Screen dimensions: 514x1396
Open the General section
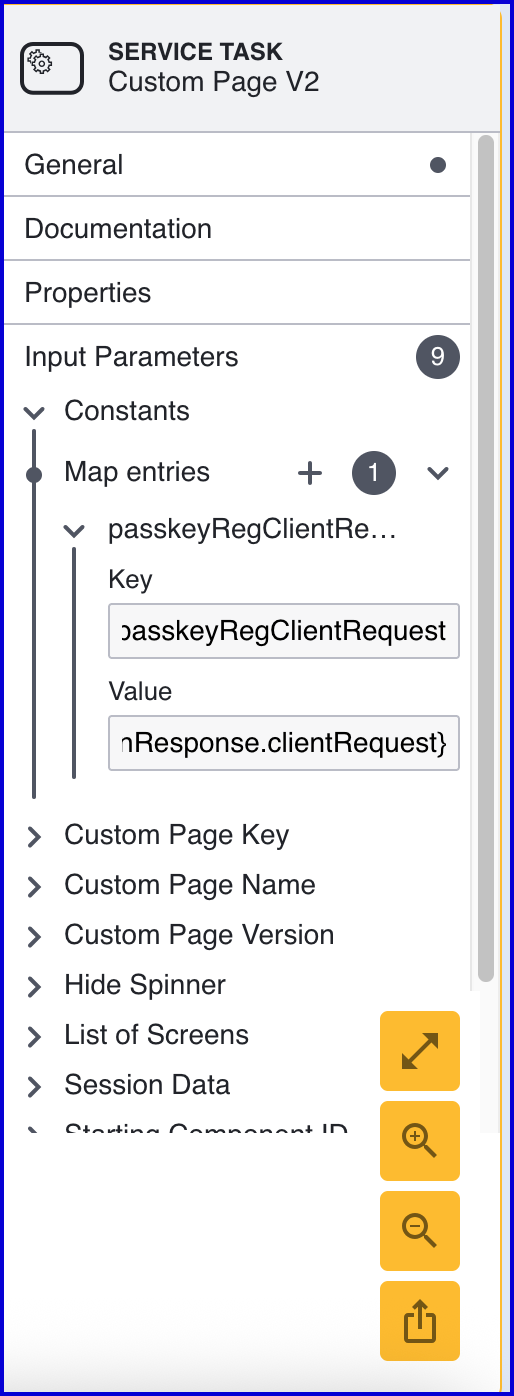click(237, 165)
